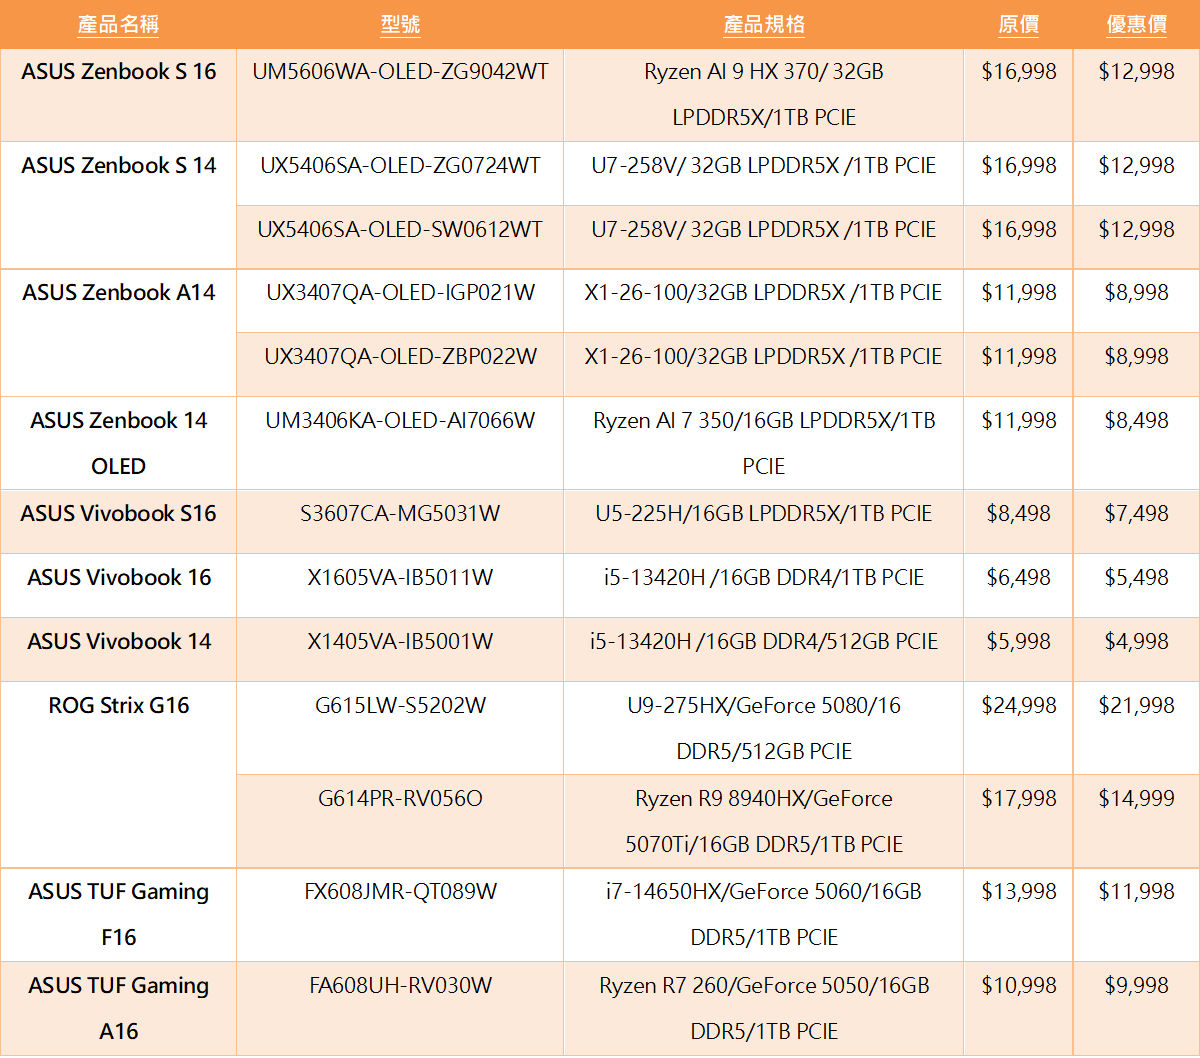
Task: Click the $12,998 sale price for UM5606WA-OLED-ZG9042WT
Action: [1136, 71]
